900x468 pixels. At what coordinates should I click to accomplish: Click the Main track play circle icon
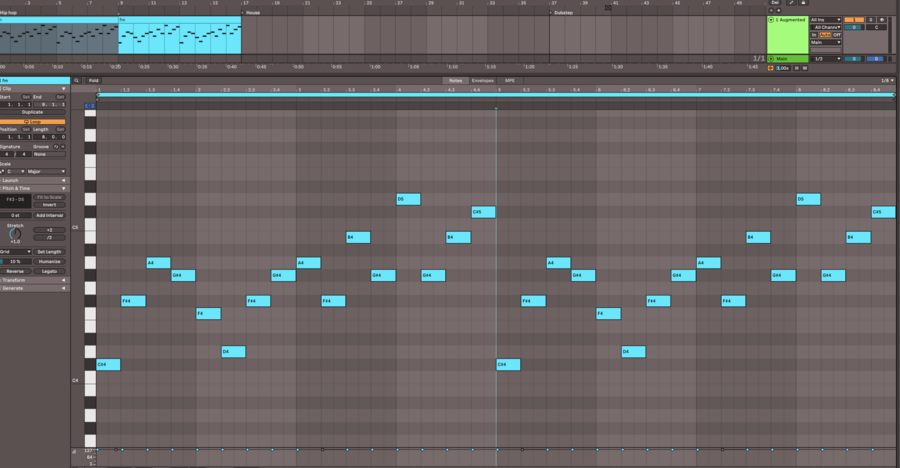point(771,59)
